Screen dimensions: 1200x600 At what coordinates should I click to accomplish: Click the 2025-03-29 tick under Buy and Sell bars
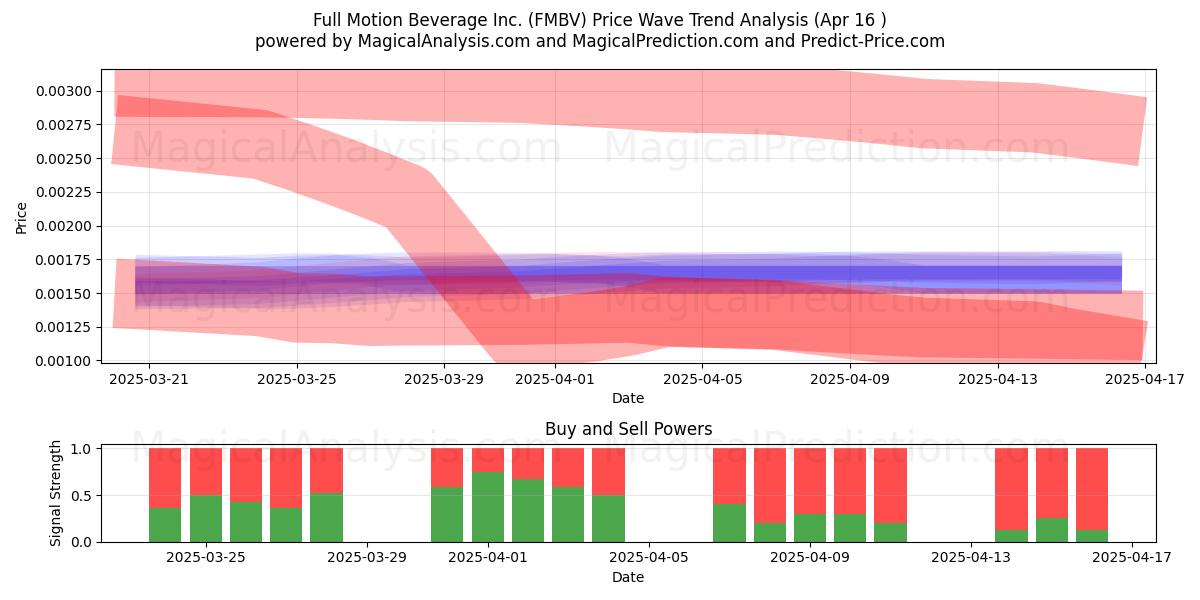(367, 559)
